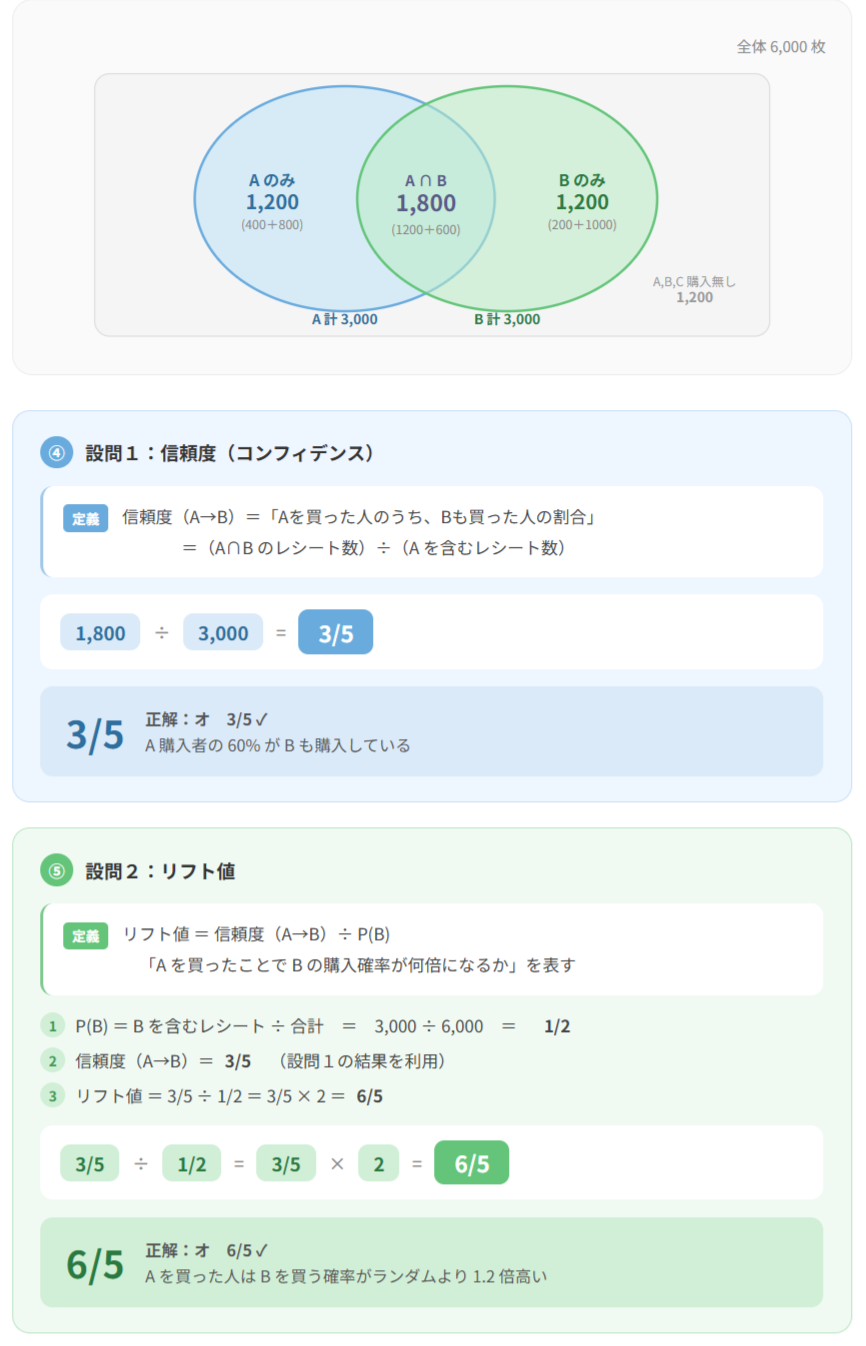Click the 1,800 chip in the confidence formula
This screenshot has width=866, height=1346.
[x=101, y=633]
